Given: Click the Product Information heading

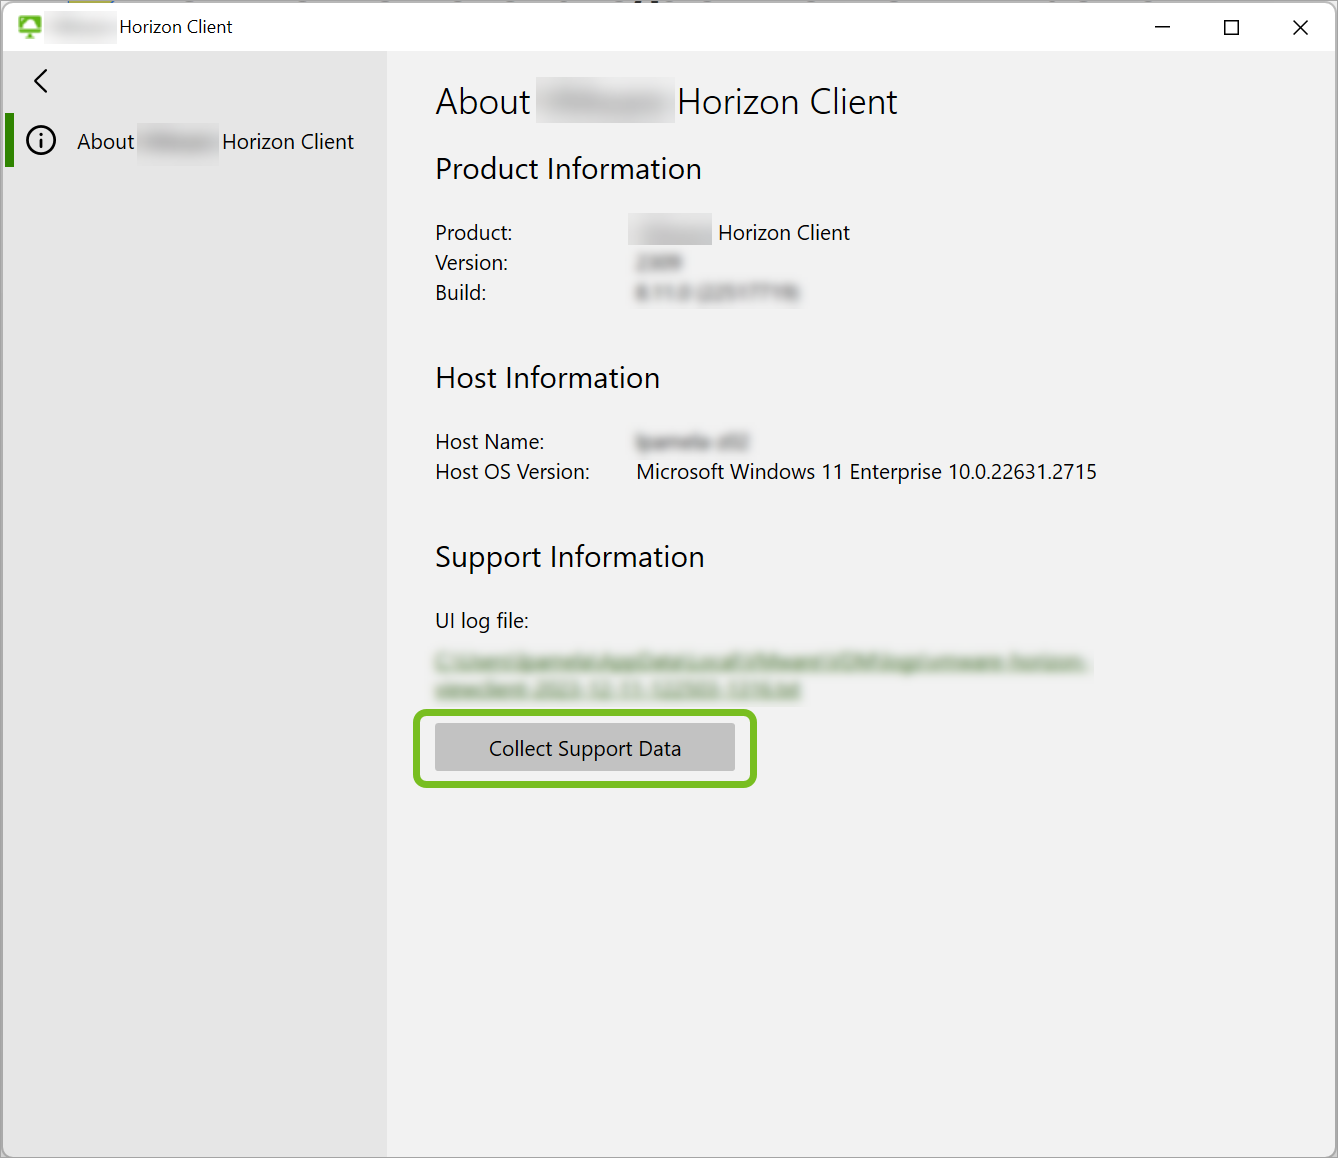Looking at the screenshot, I should 568,169.
